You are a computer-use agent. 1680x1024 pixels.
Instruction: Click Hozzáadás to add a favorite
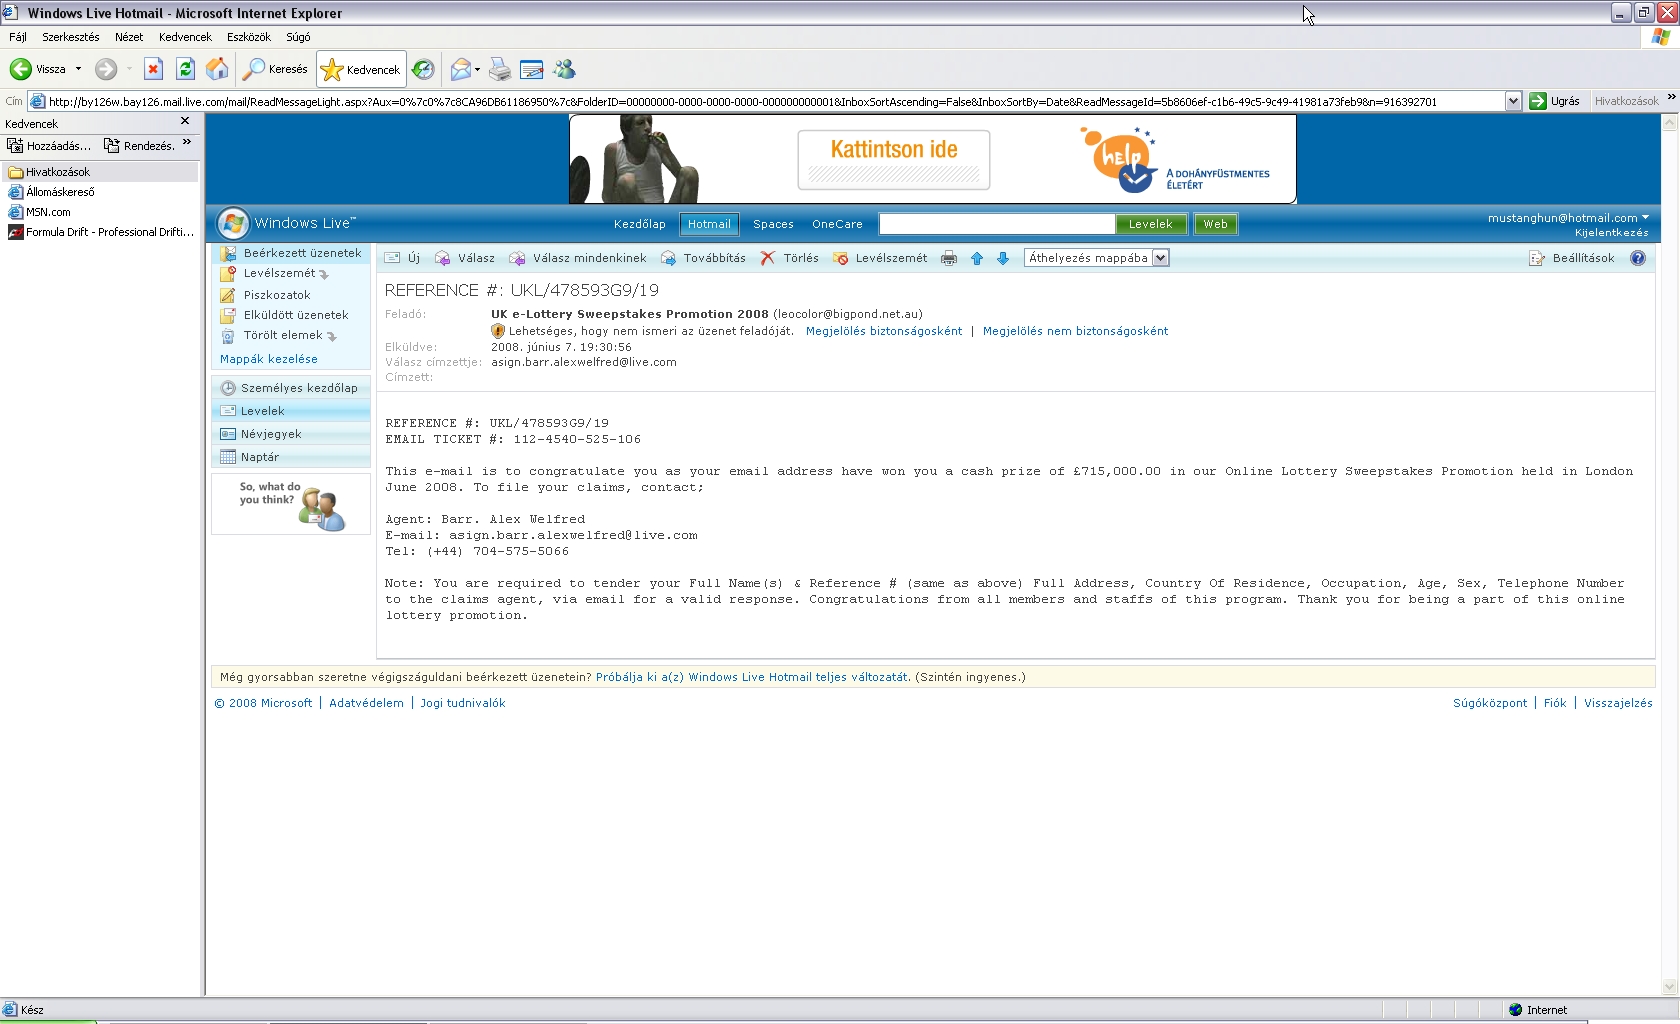49,145
